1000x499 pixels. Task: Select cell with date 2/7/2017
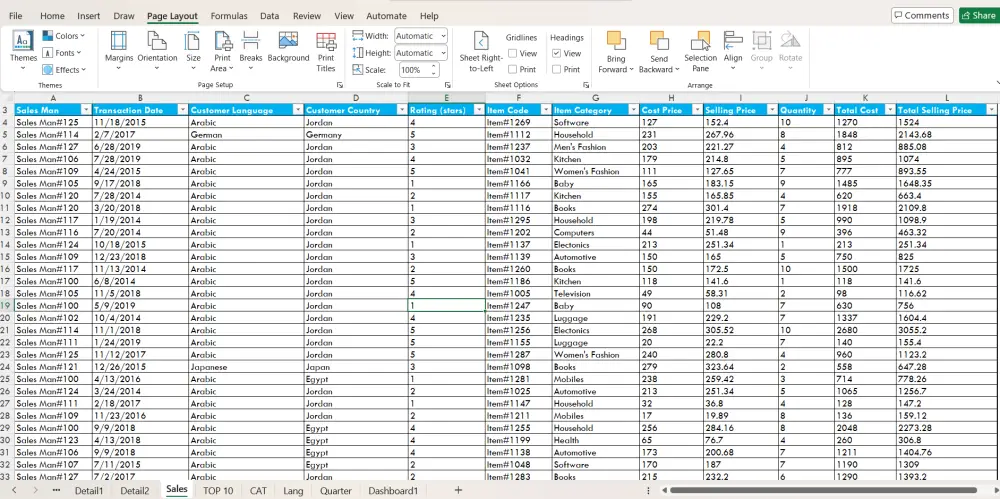[140, 135]
